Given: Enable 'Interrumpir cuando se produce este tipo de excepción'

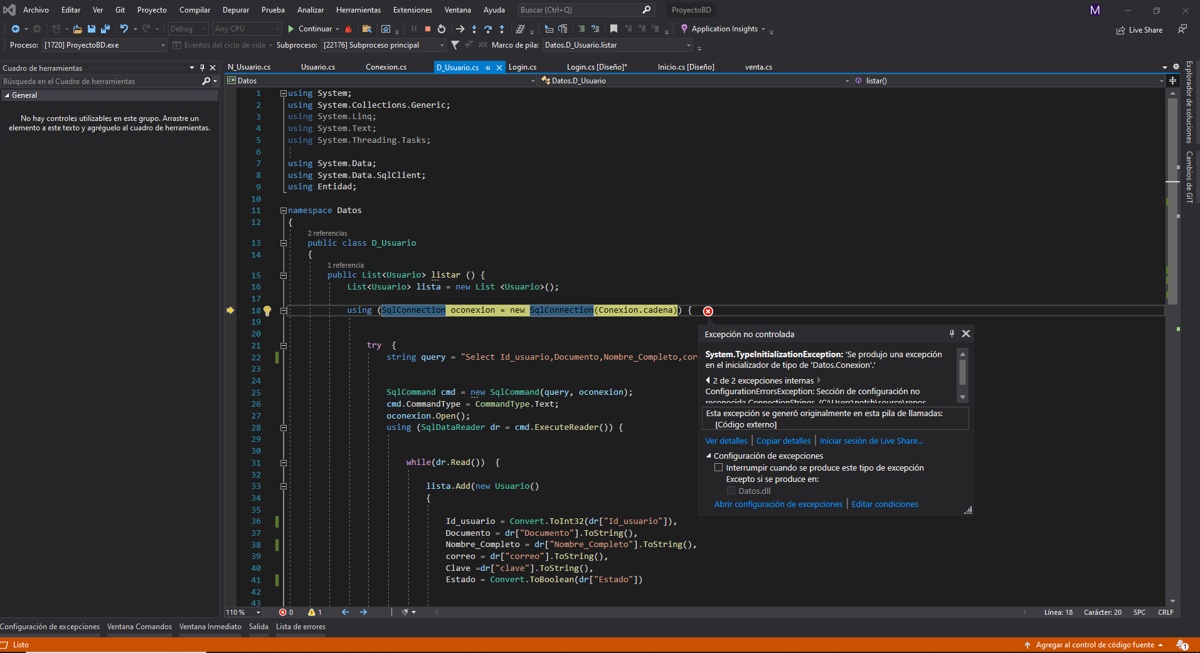Looking at the screenshot, I should (718, 468).
